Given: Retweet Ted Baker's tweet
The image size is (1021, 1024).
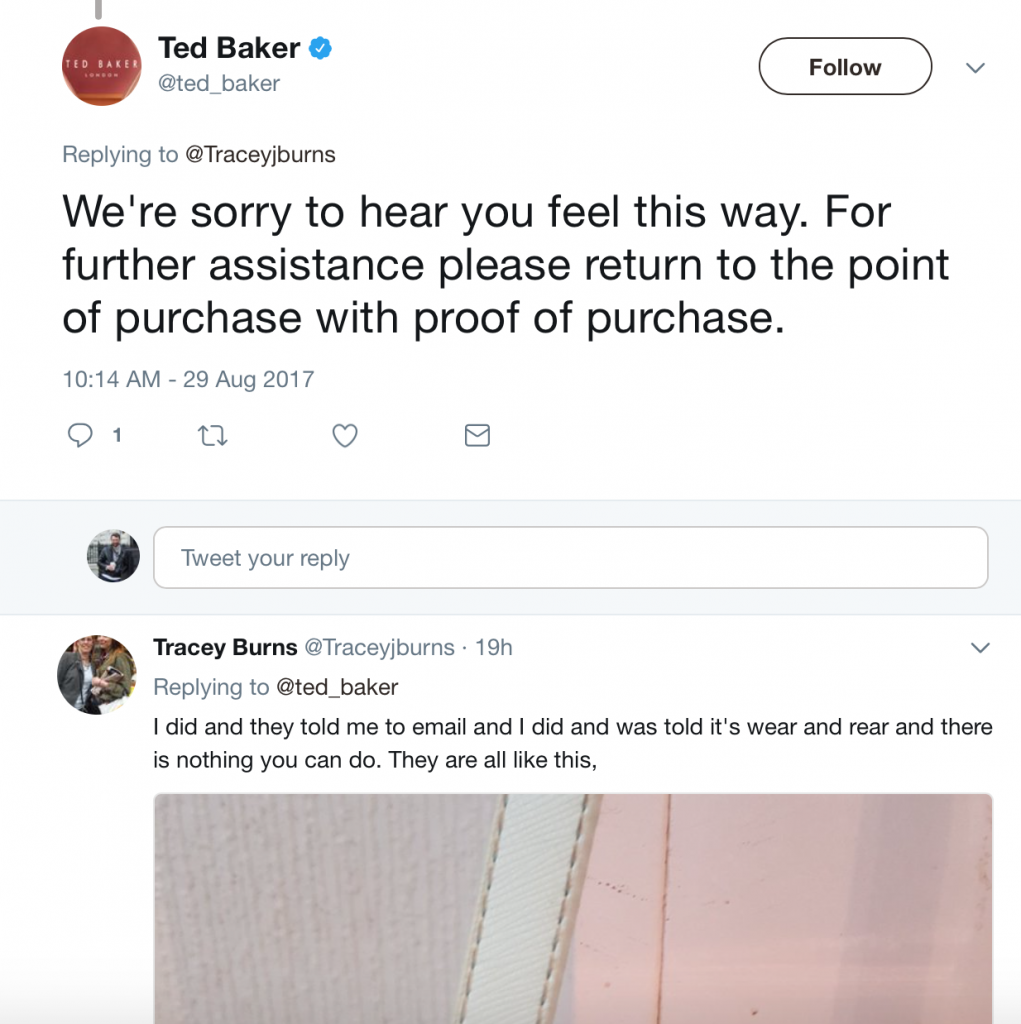Looking at the screenshot, I should point(213,436).
